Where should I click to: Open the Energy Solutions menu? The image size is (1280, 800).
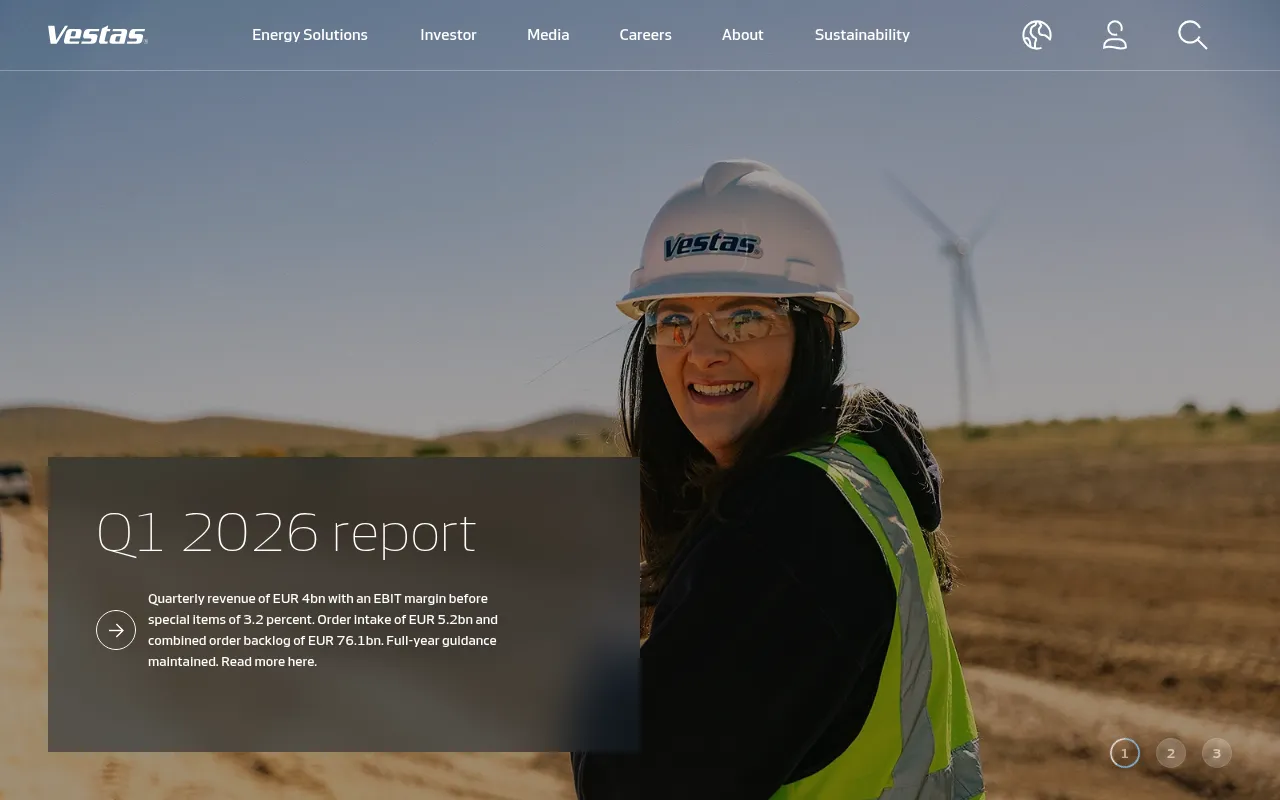(310, 35)
